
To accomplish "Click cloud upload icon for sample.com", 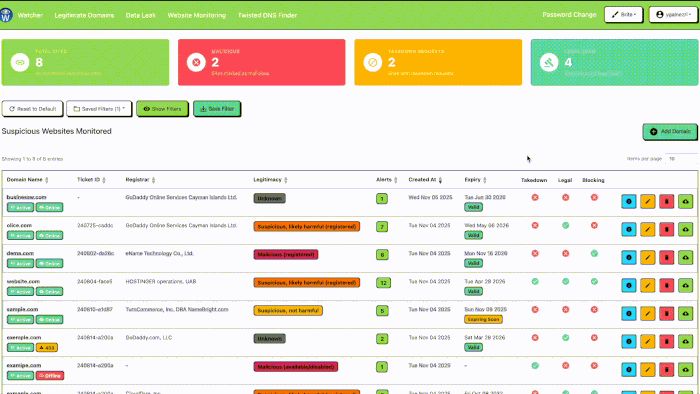I will 685,314.
